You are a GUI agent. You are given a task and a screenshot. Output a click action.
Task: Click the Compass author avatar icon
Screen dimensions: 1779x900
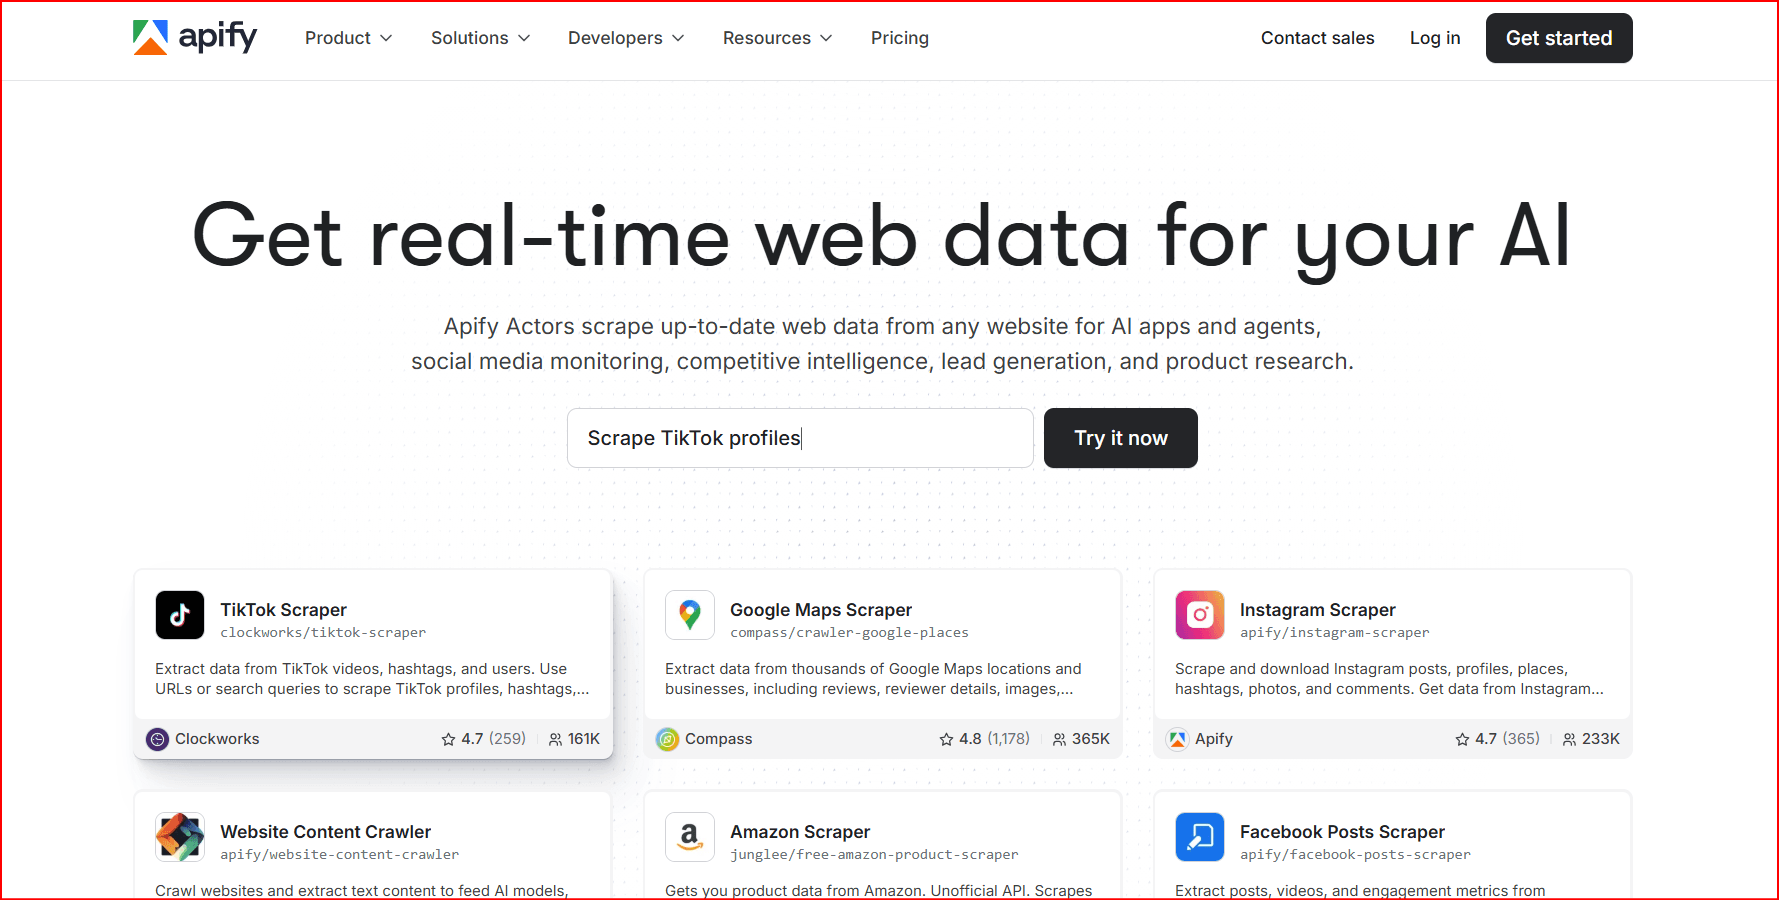(x=667, y=739)
